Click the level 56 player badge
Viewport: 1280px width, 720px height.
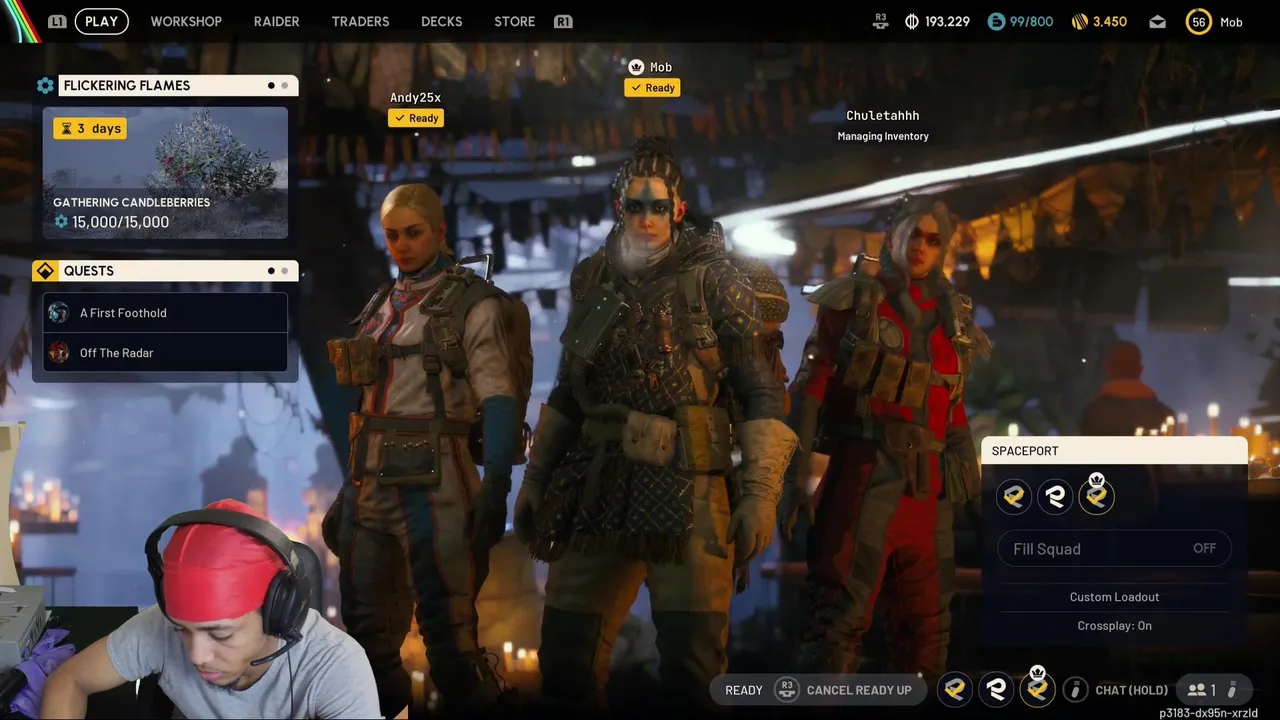click(1199, 21)
